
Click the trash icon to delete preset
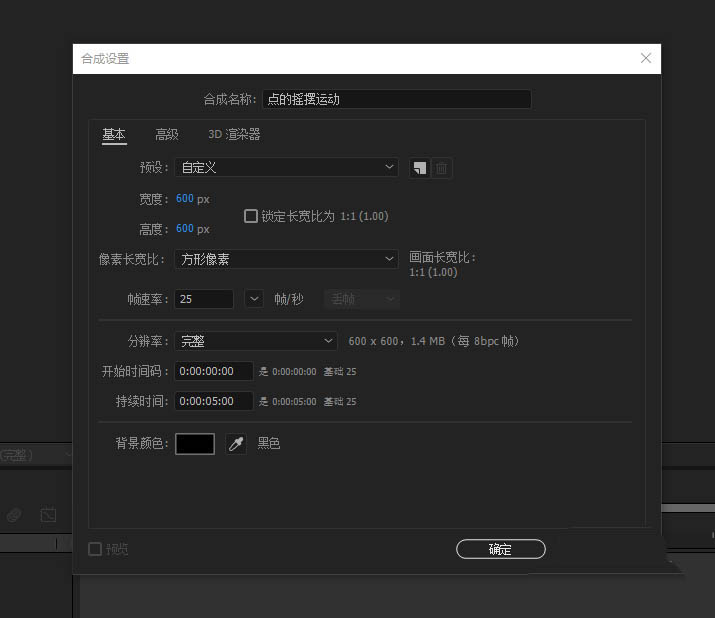click(x=441, y=168)
